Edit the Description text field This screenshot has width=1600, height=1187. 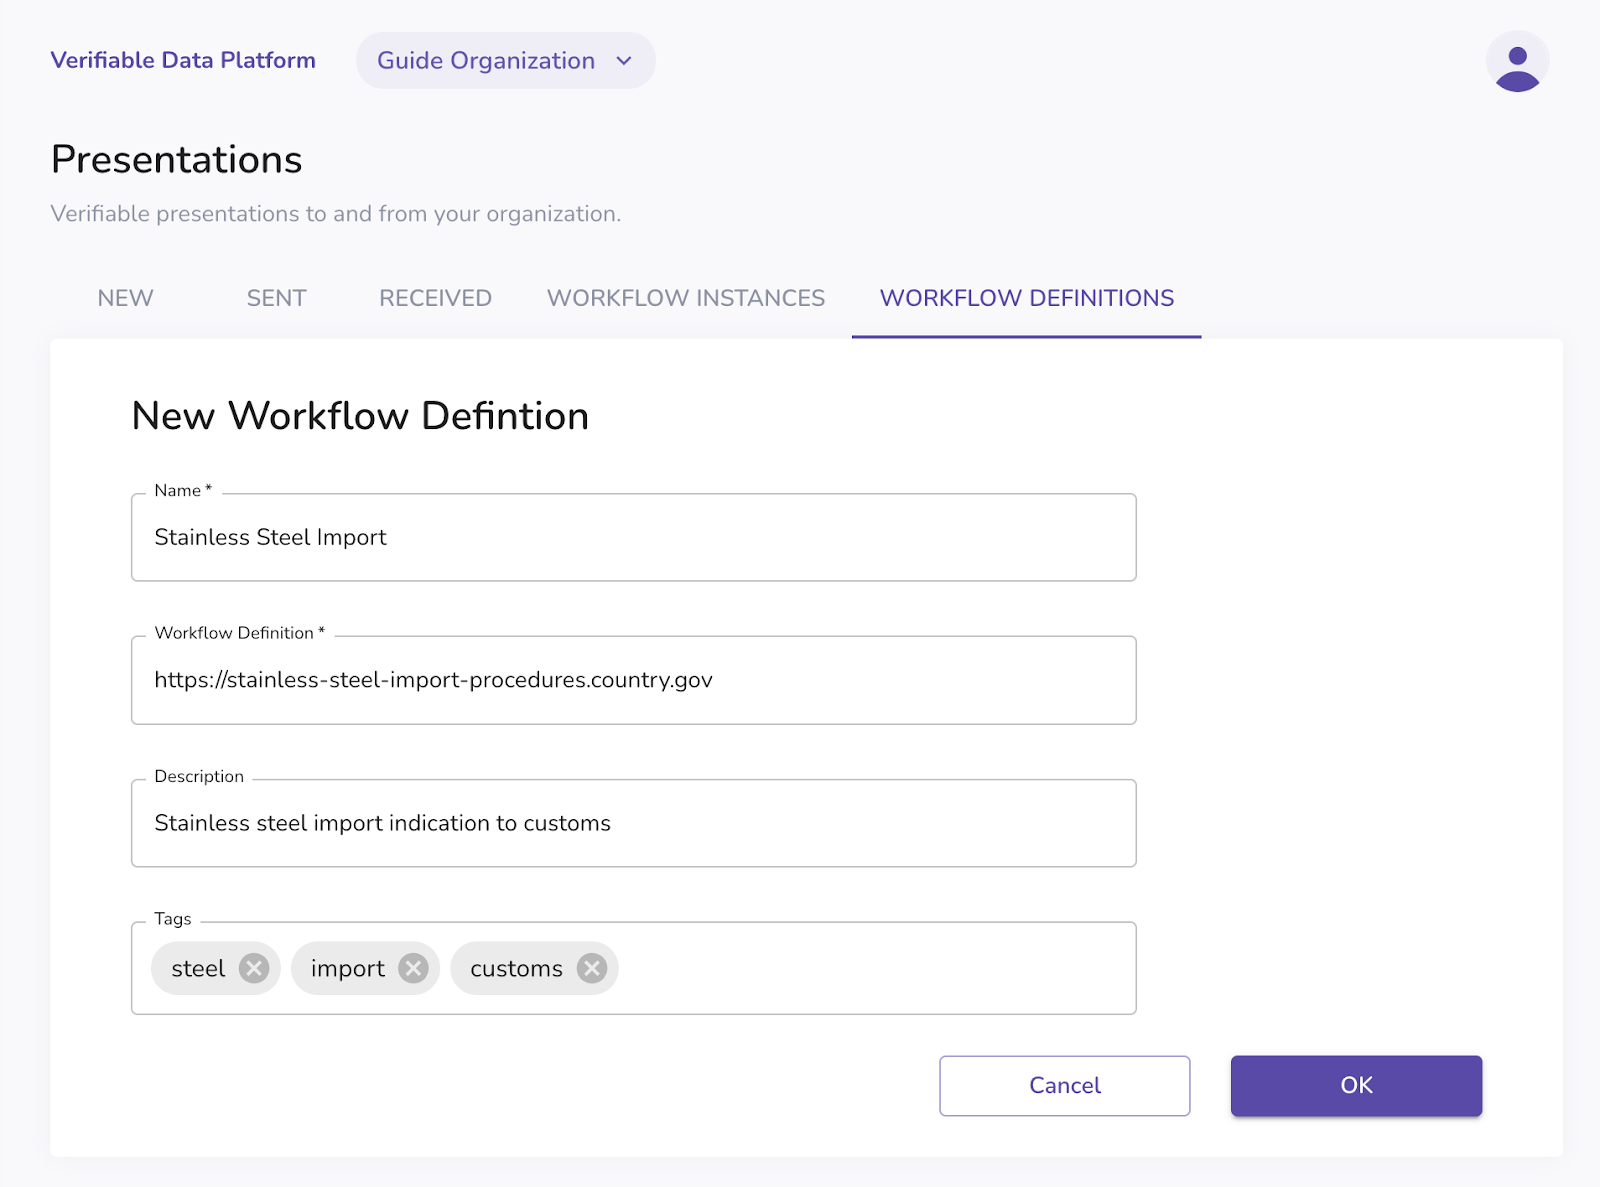634,823
